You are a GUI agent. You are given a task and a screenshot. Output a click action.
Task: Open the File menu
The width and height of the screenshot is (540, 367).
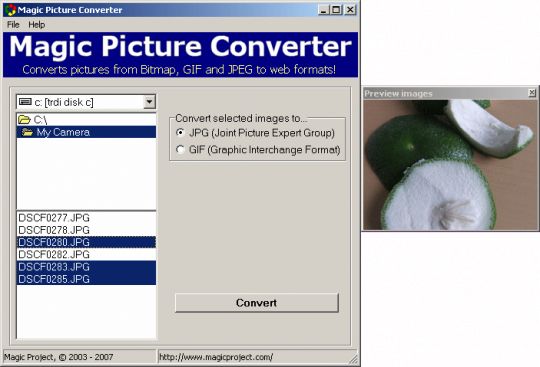[x=13, y=25]
